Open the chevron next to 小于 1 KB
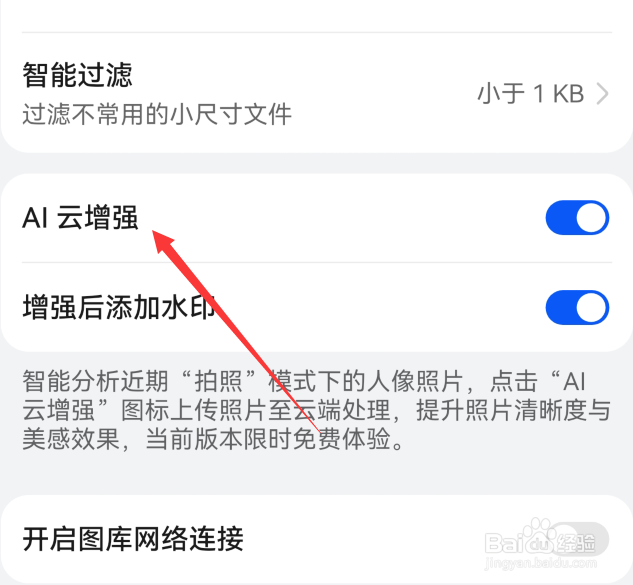This screenshot has width=633, height=585. pyautogui.click(x=602, y=94)
